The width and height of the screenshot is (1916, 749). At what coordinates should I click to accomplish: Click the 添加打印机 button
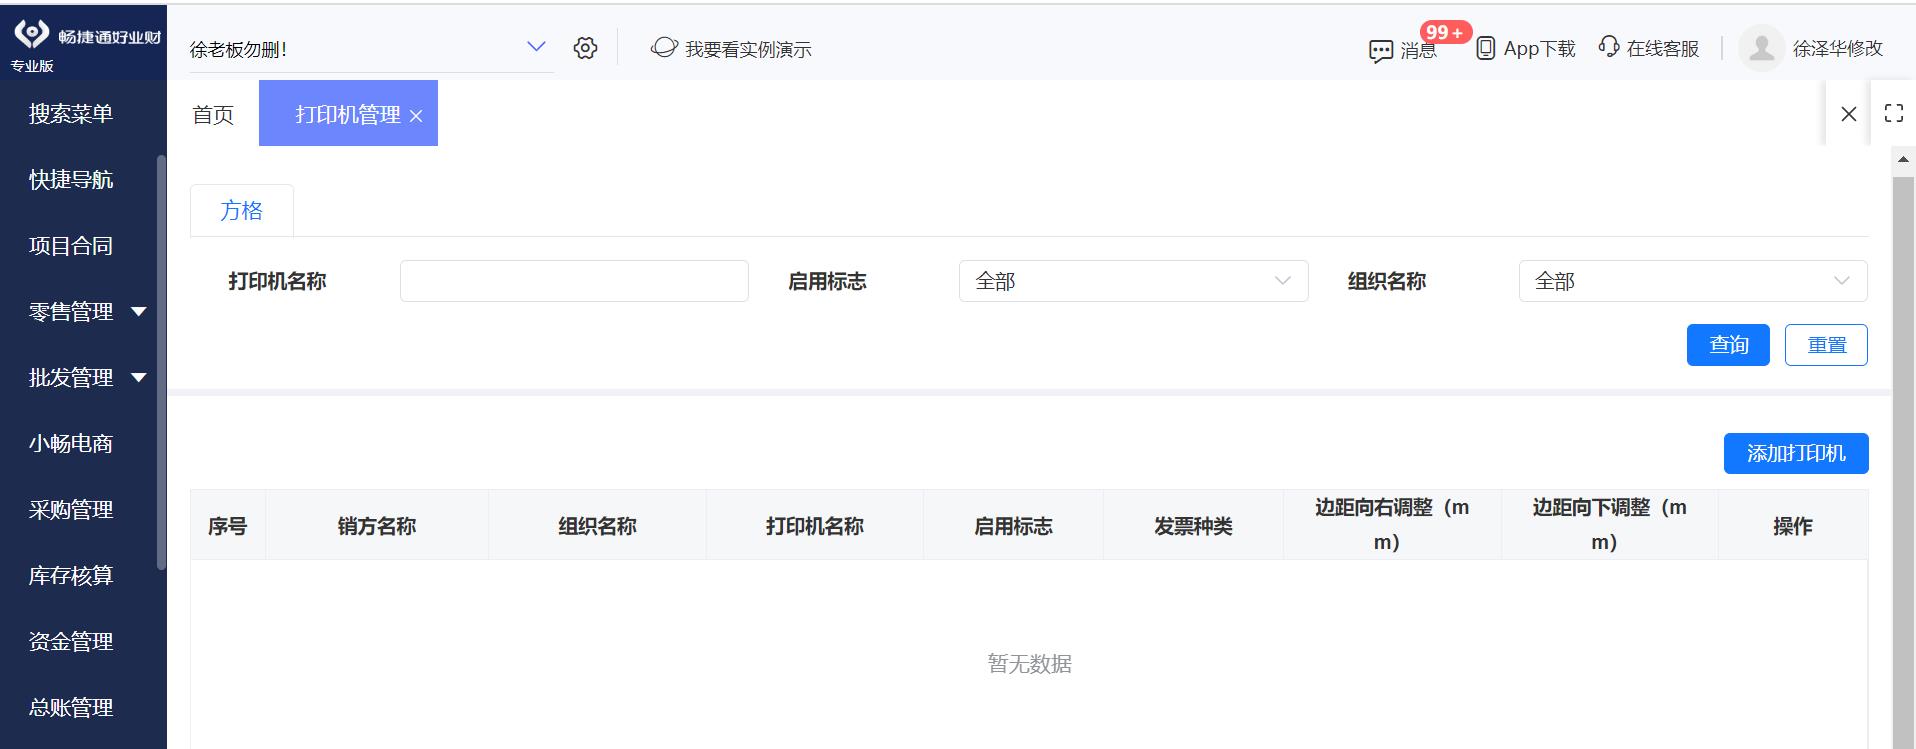click(1796, 454)
